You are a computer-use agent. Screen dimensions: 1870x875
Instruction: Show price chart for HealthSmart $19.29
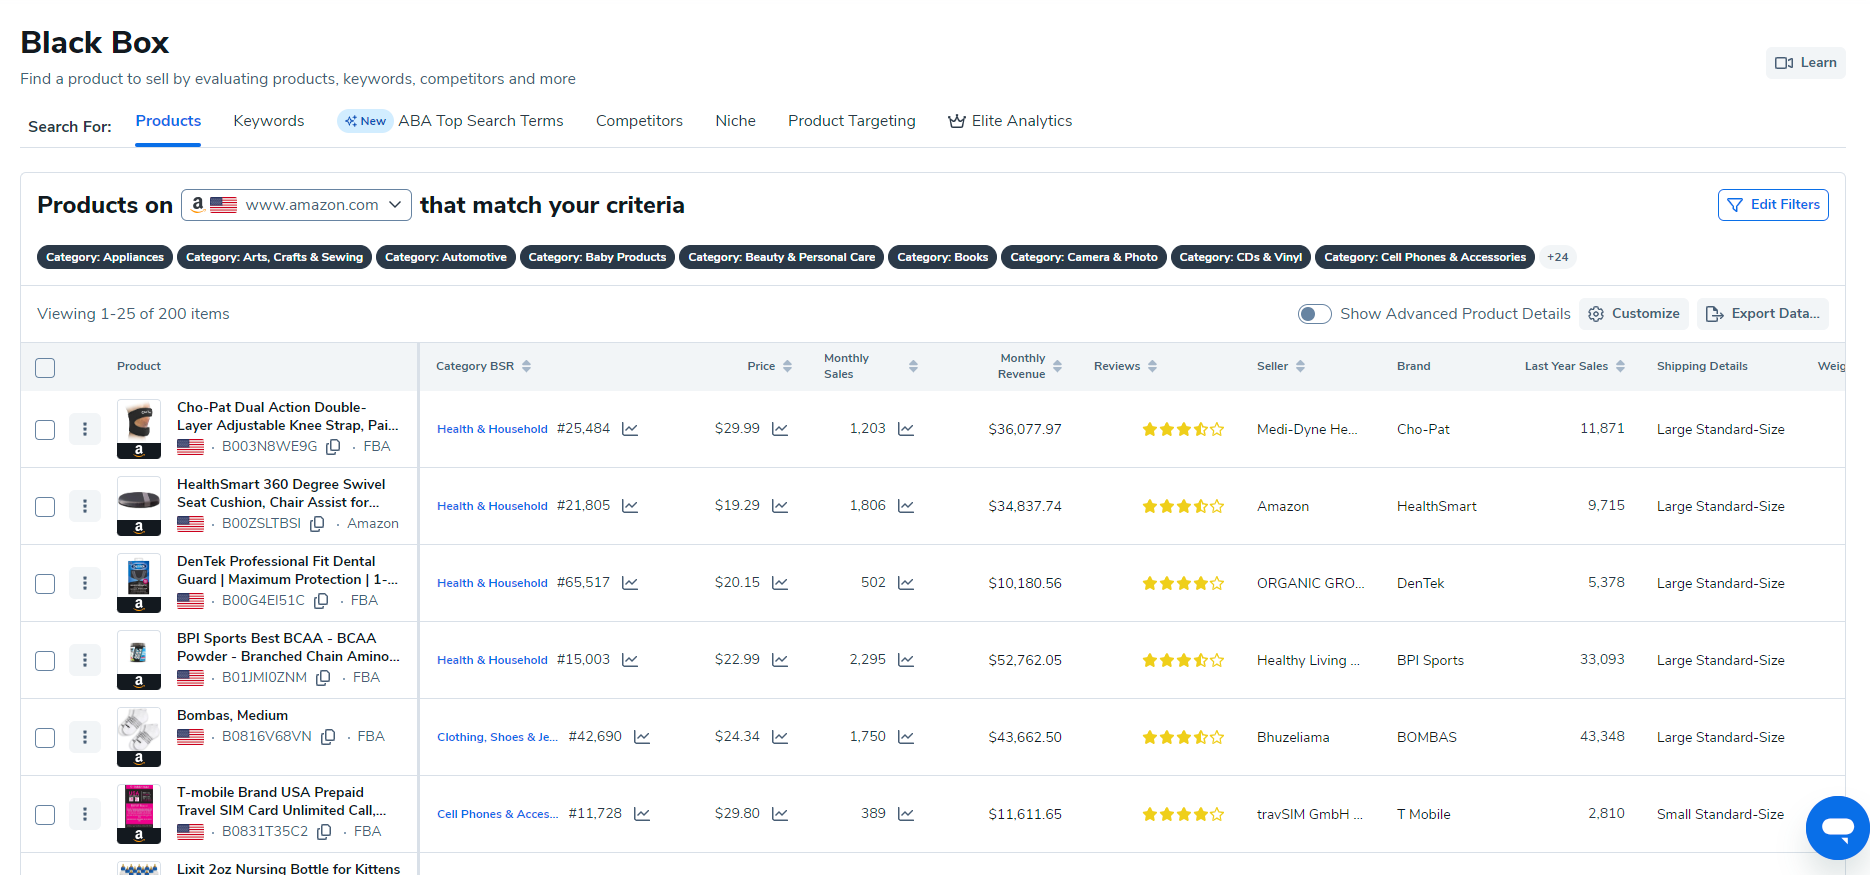pyautogui.click(x=780, y=506)
